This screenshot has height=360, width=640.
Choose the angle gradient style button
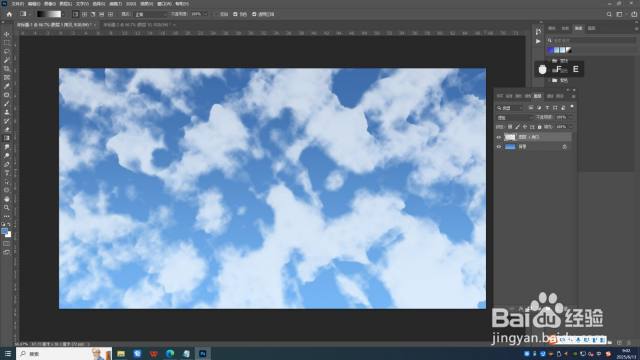(93, 14)
